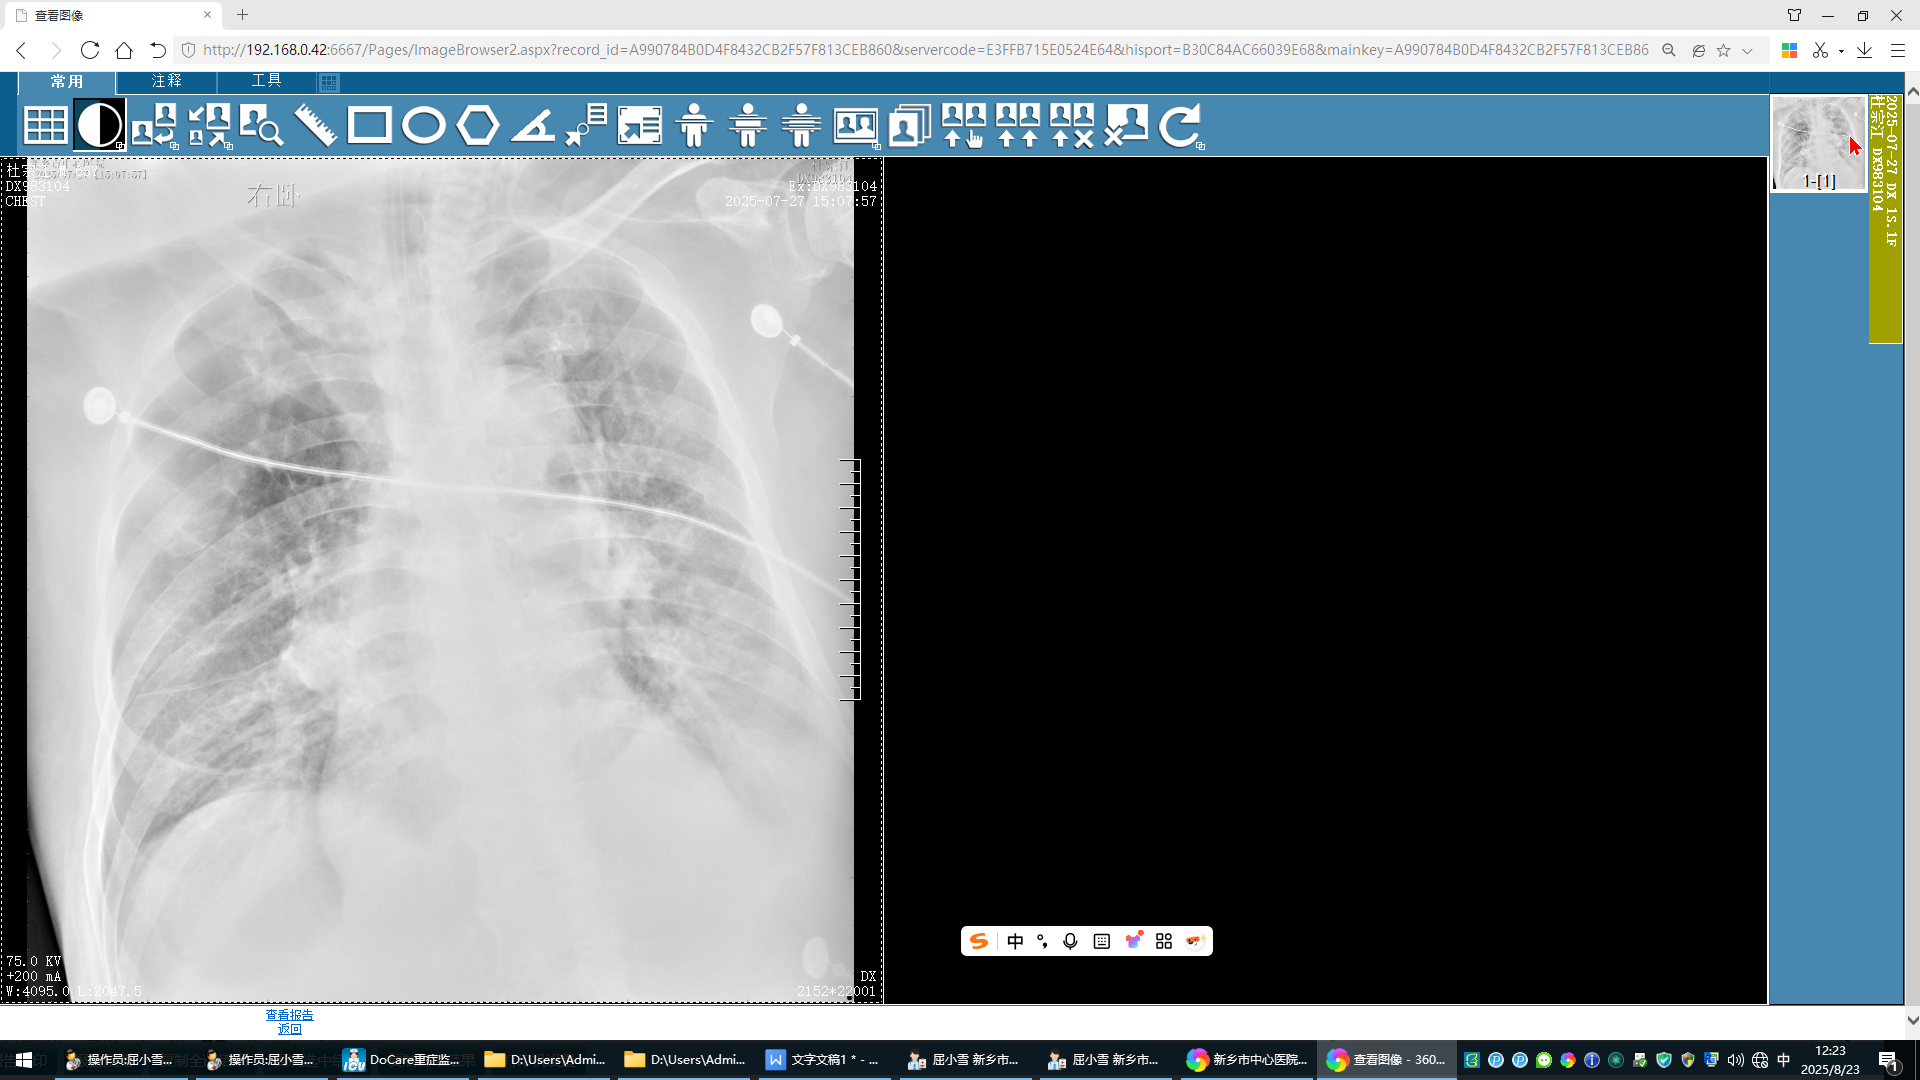
Task: Activate the window/level contrast tool
Action: tap(99, 126)
